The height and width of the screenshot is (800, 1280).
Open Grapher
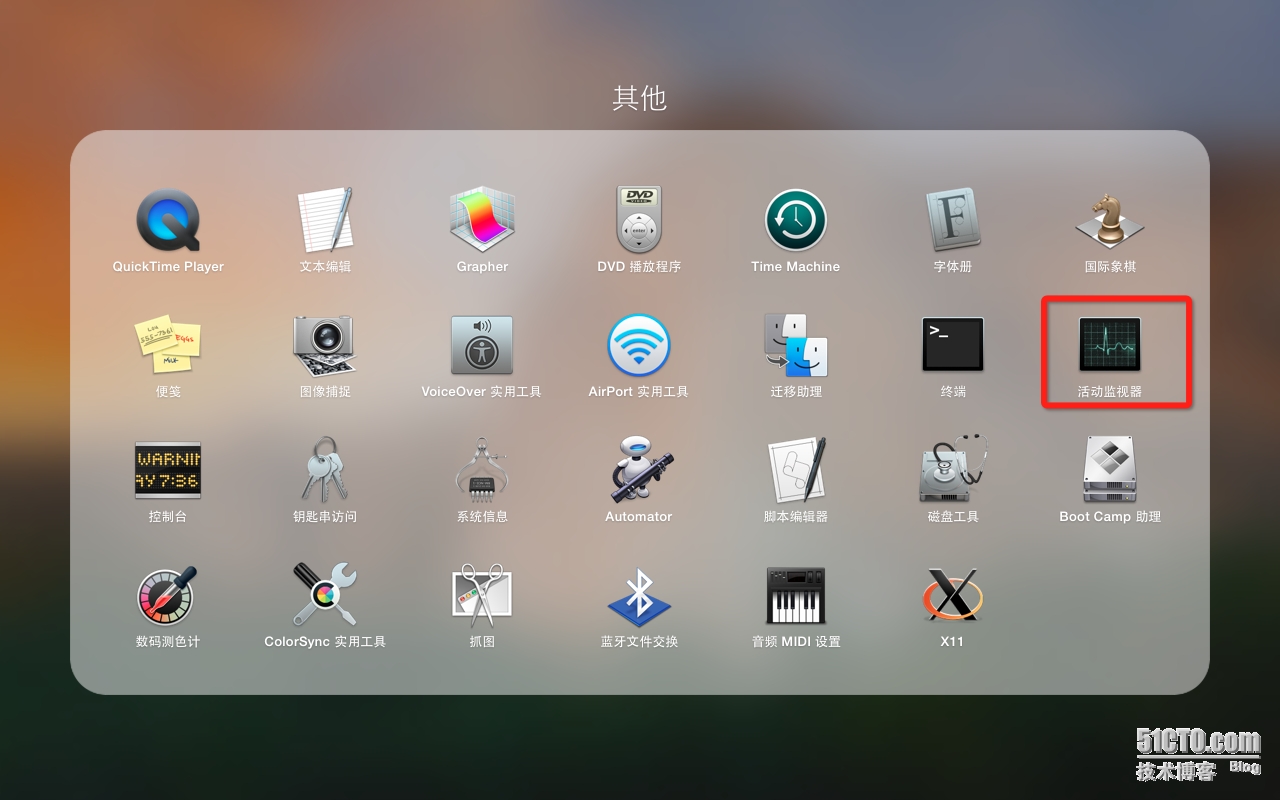pos(482,220)
